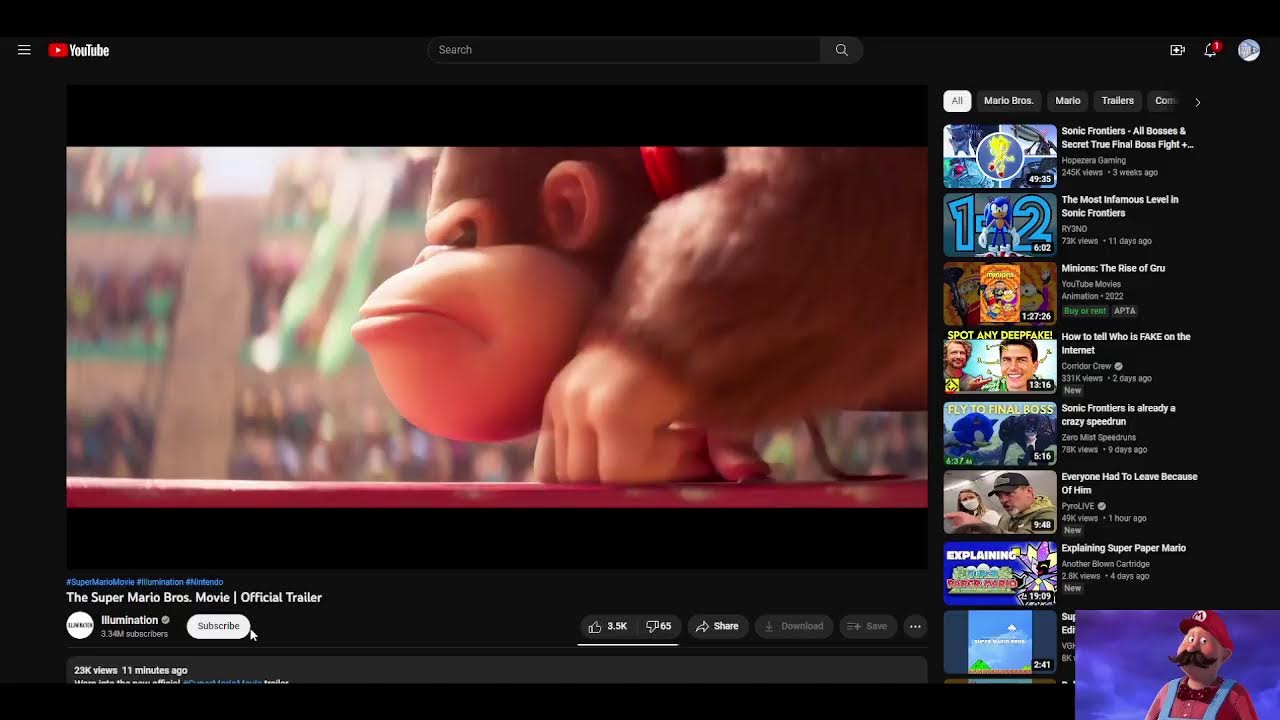
Task: Open the notifications bell
Action: click(x=1211, y=50)
